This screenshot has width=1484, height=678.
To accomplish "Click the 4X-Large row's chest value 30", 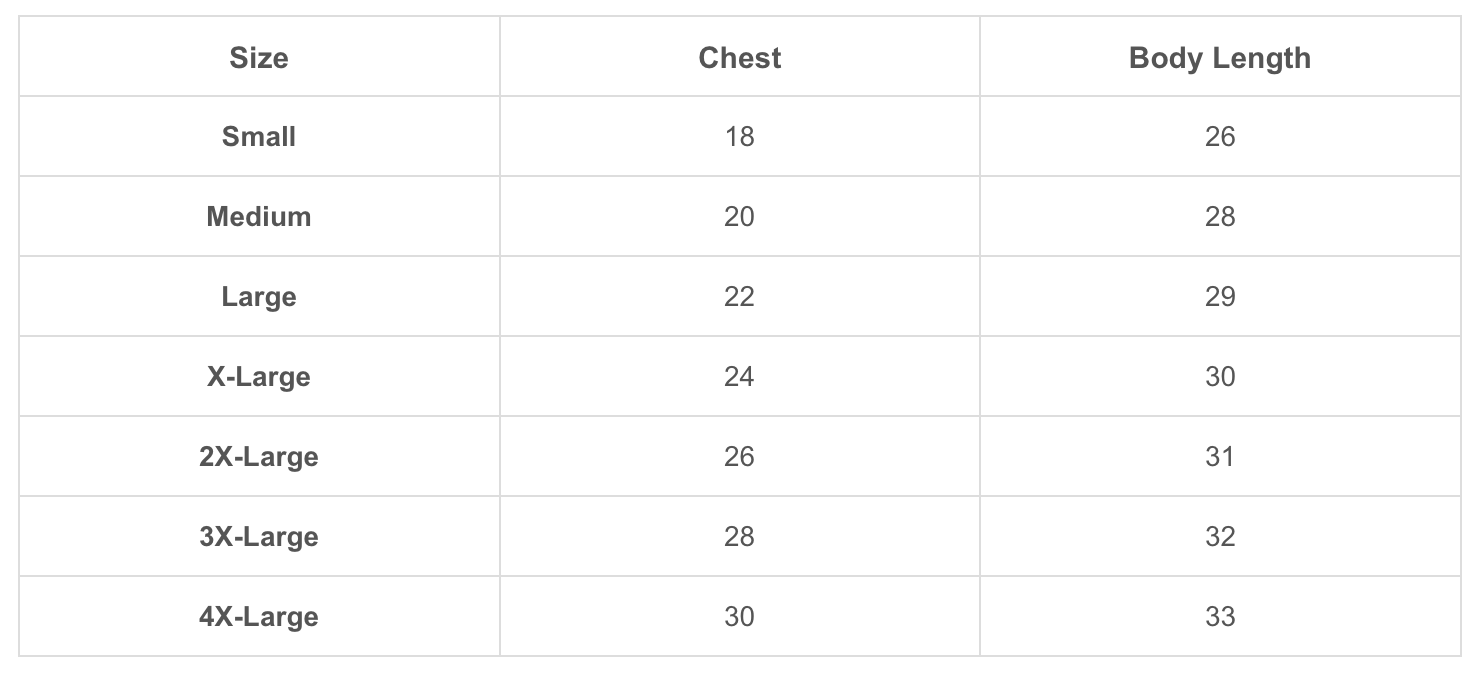I will point(739,617).
